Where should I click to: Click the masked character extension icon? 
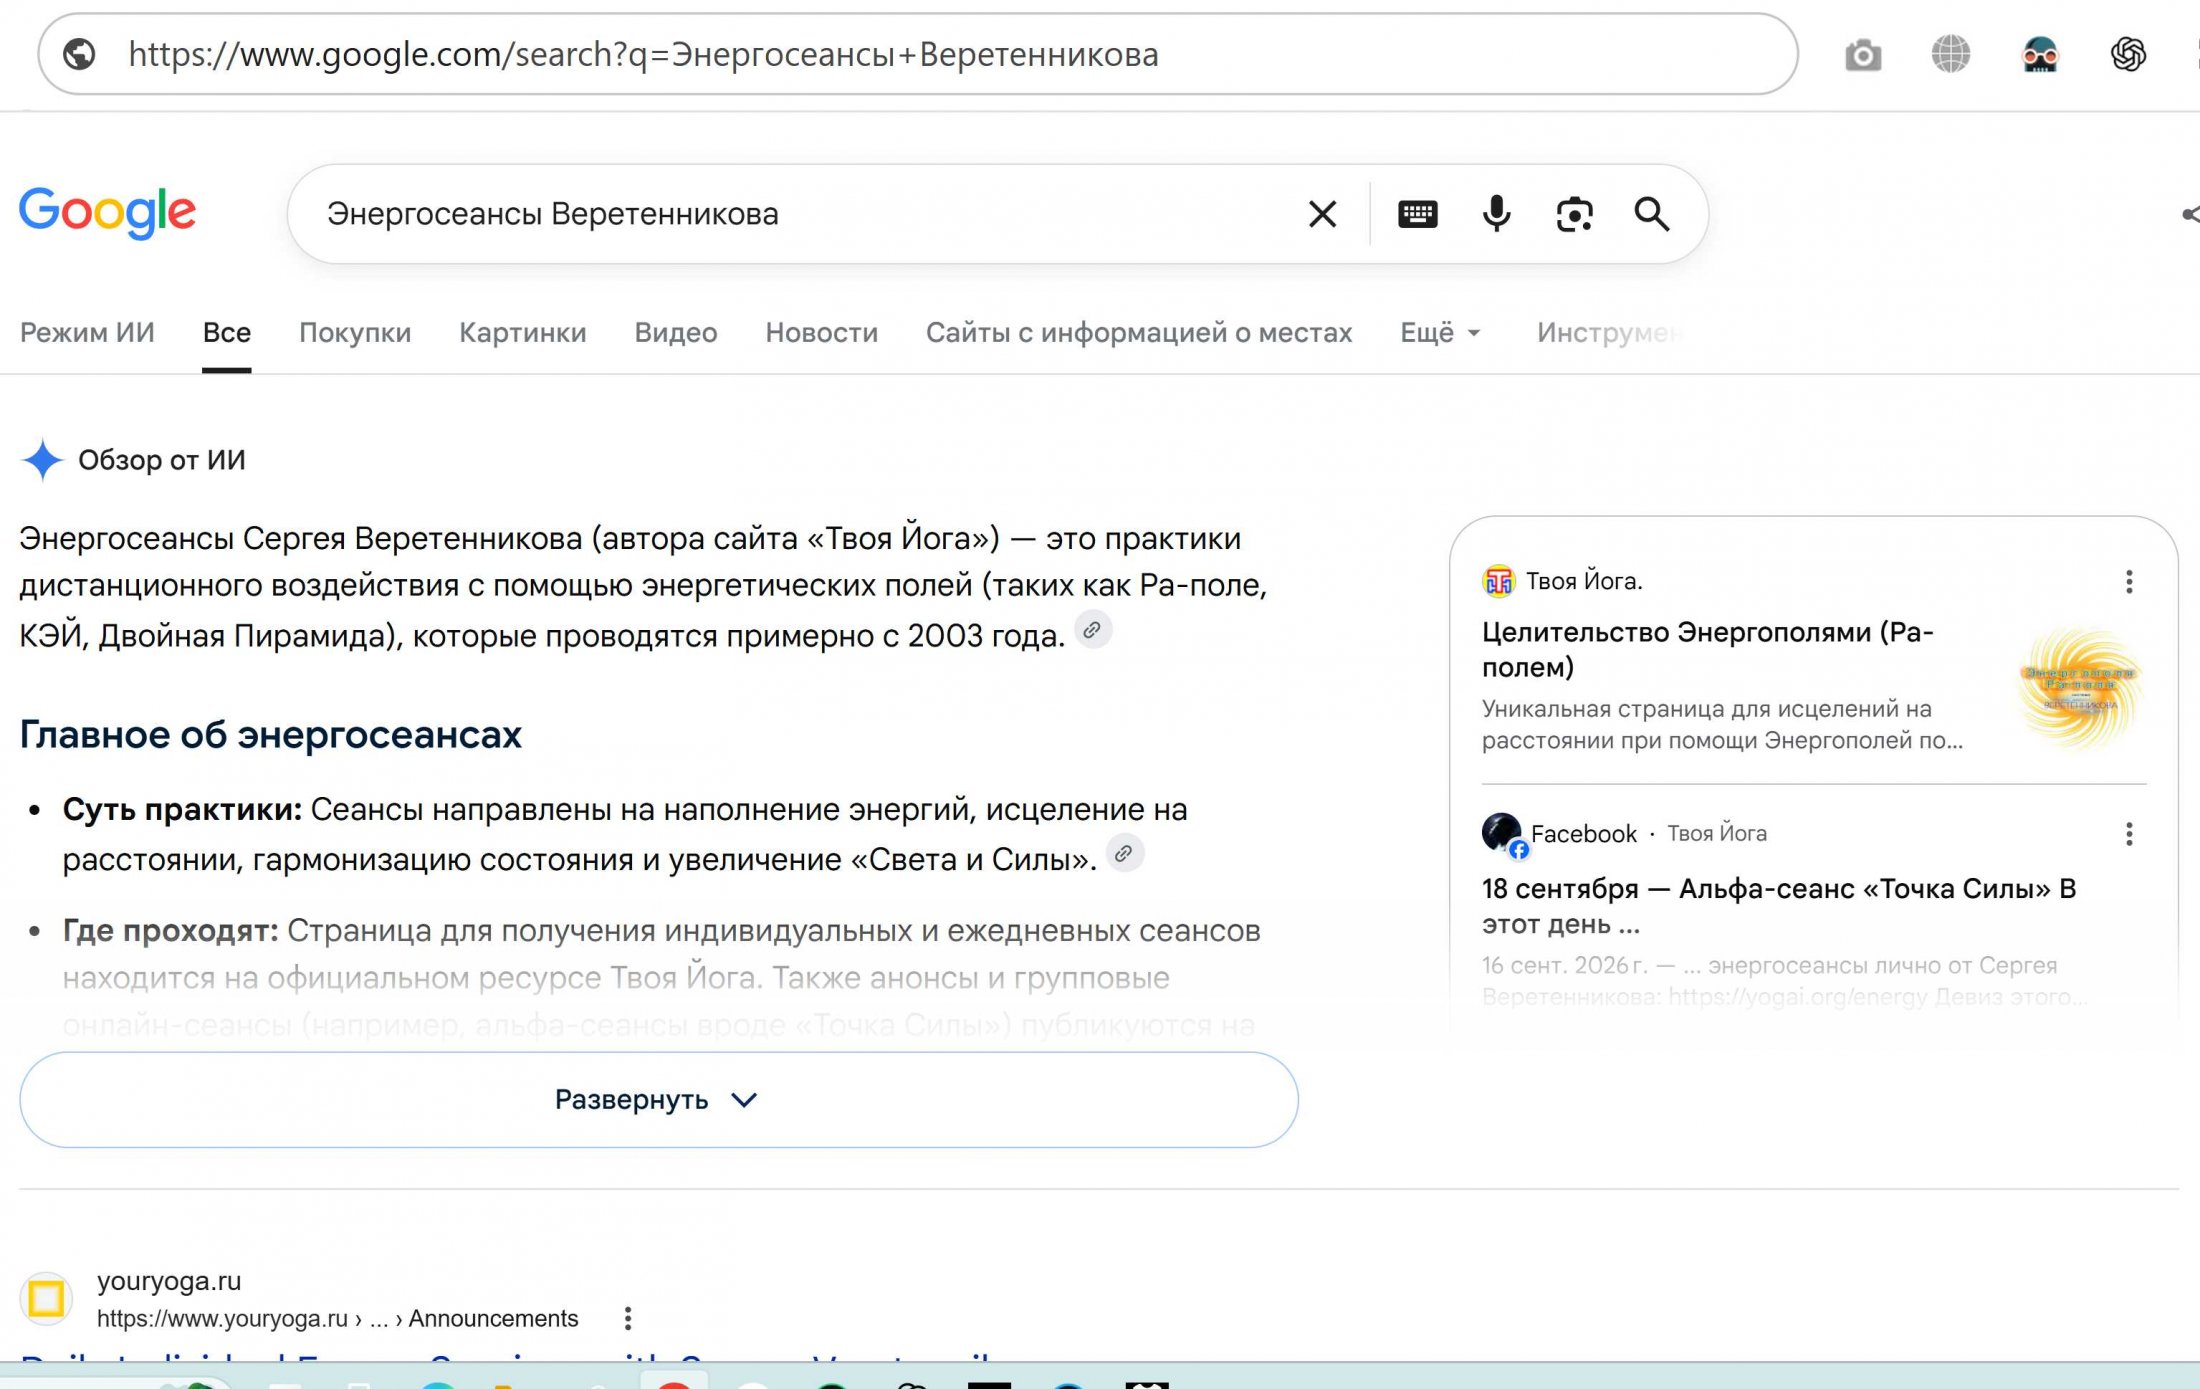[x=2040, y=54]
